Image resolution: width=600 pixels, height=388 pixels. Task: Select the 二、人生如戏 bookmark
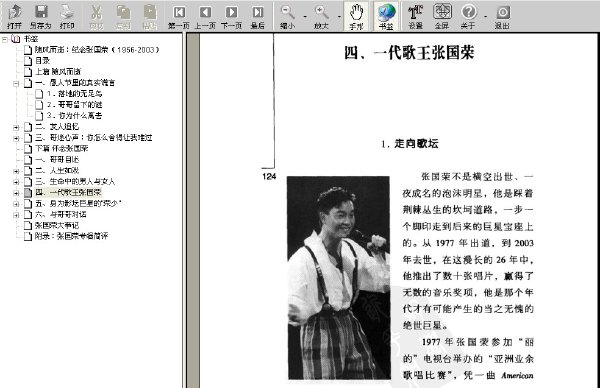[57, 171]
